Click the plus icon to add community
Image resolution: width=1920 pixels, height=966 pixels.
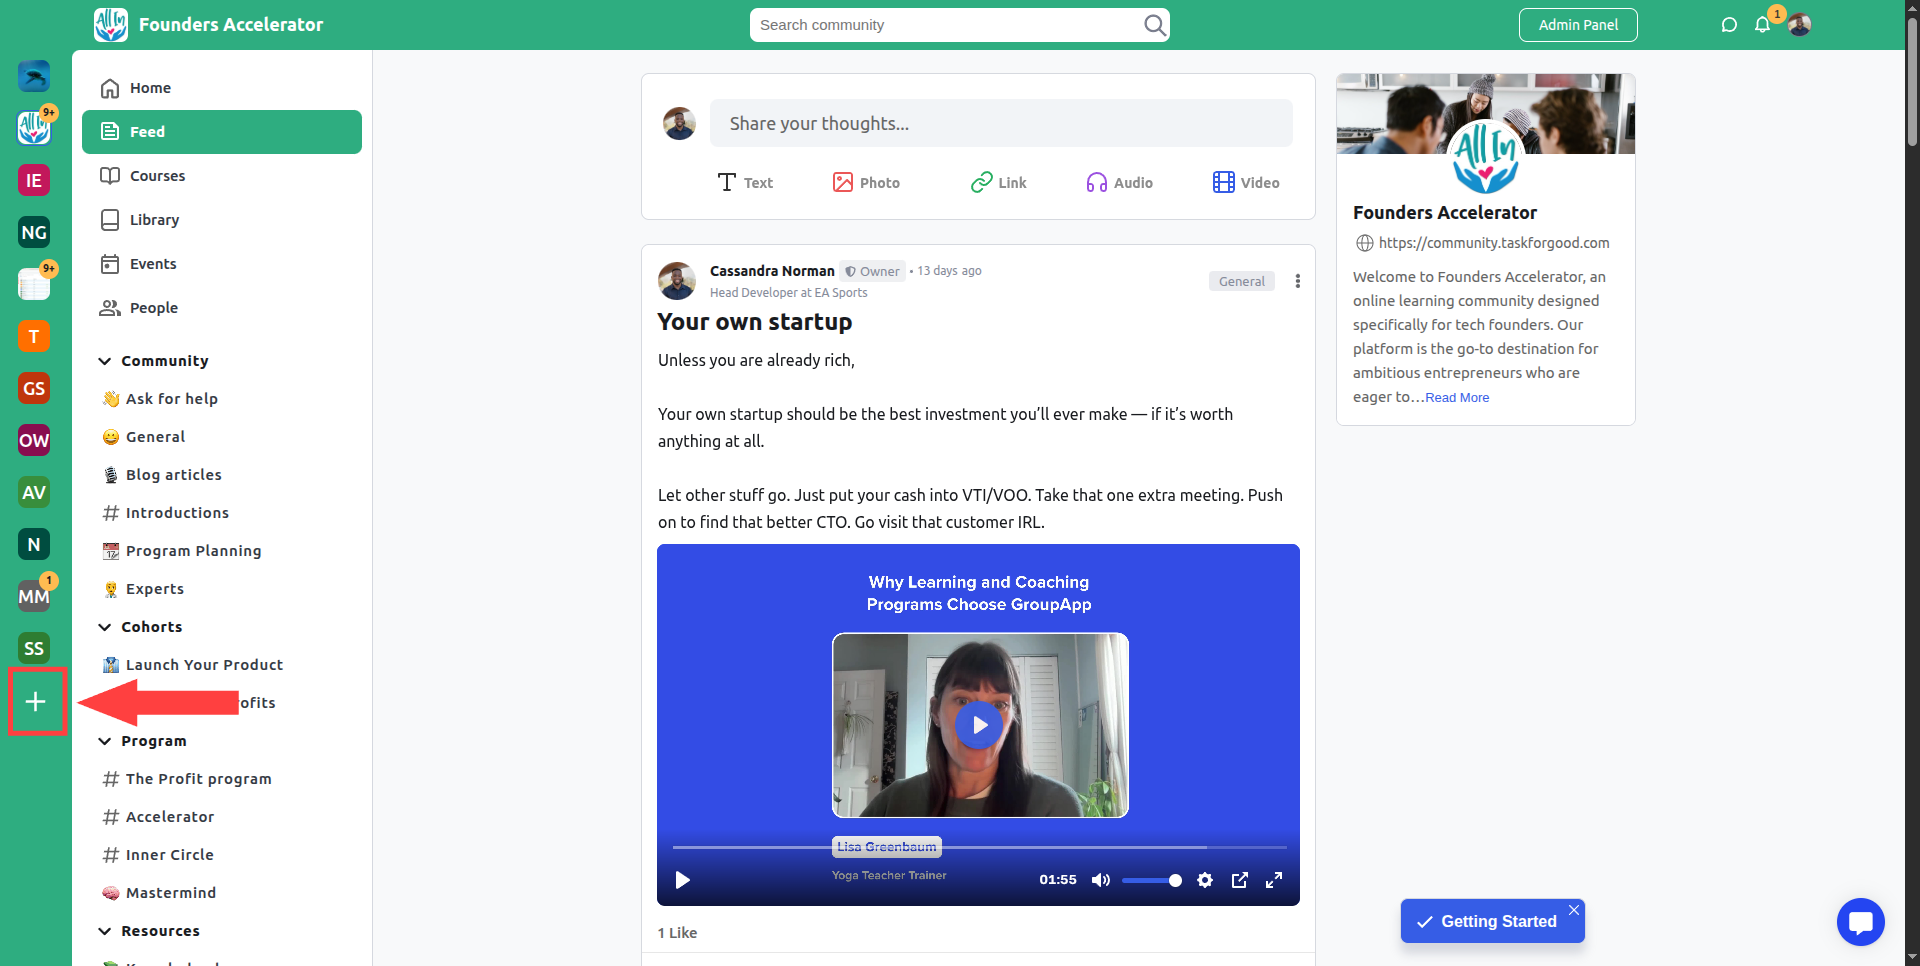pos(36,702)
